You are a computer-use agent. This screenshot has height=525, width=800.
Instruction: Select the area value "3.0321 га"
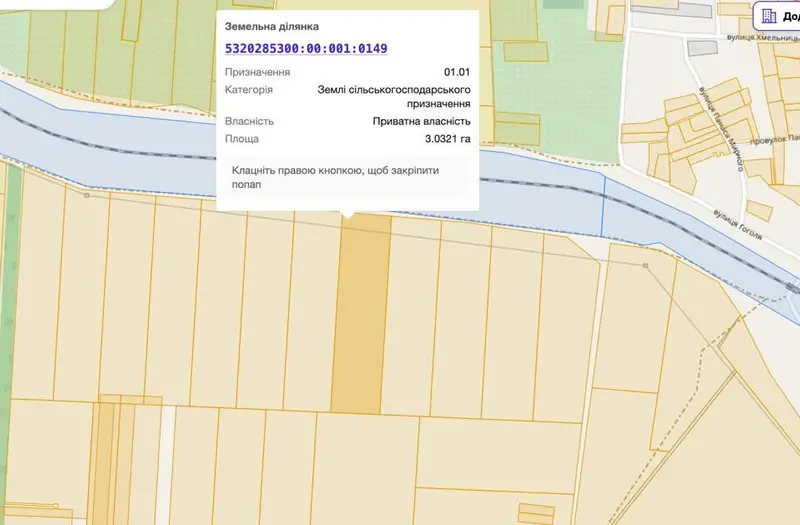(x=447, y=139)
